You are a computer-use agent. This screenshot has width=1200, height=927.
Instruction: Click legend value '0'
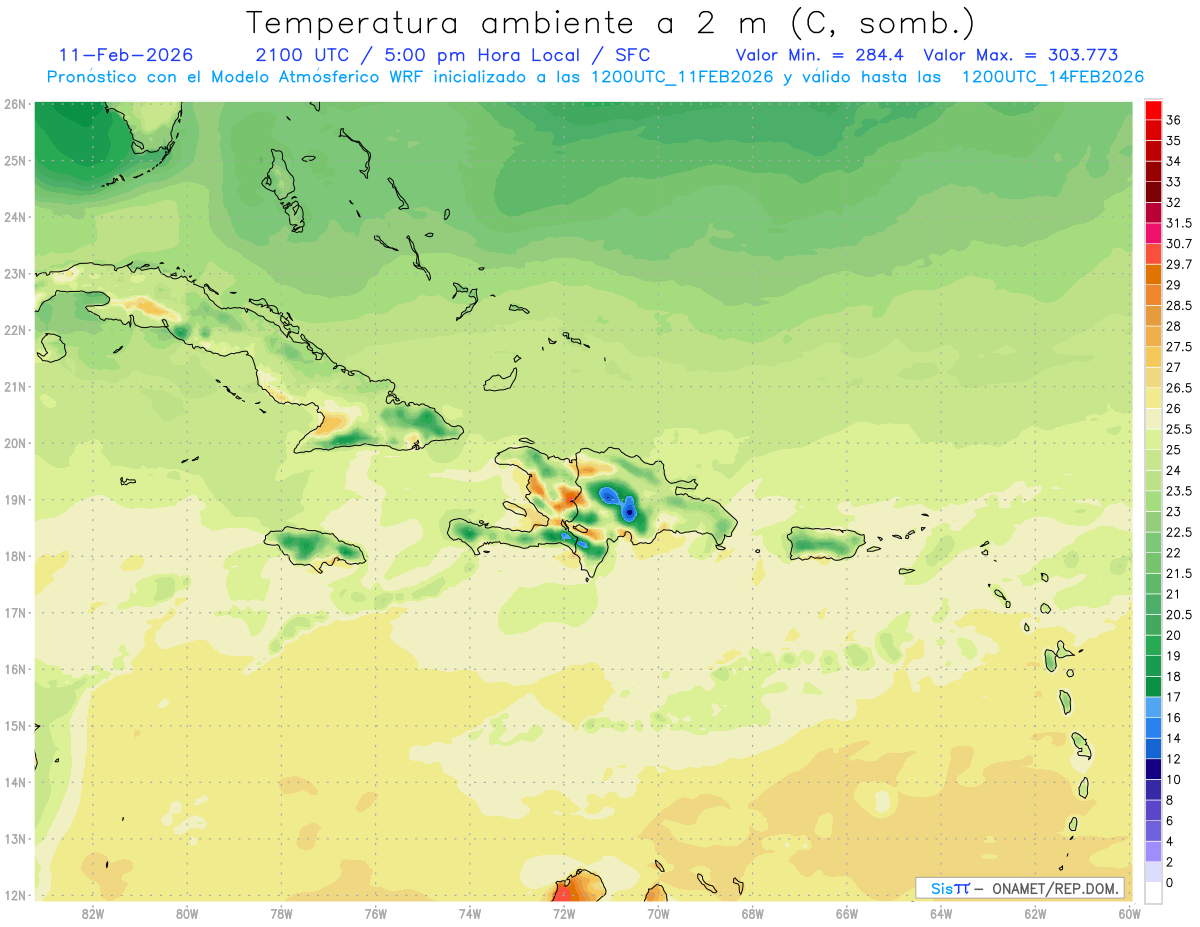(x=1171, y=882)
